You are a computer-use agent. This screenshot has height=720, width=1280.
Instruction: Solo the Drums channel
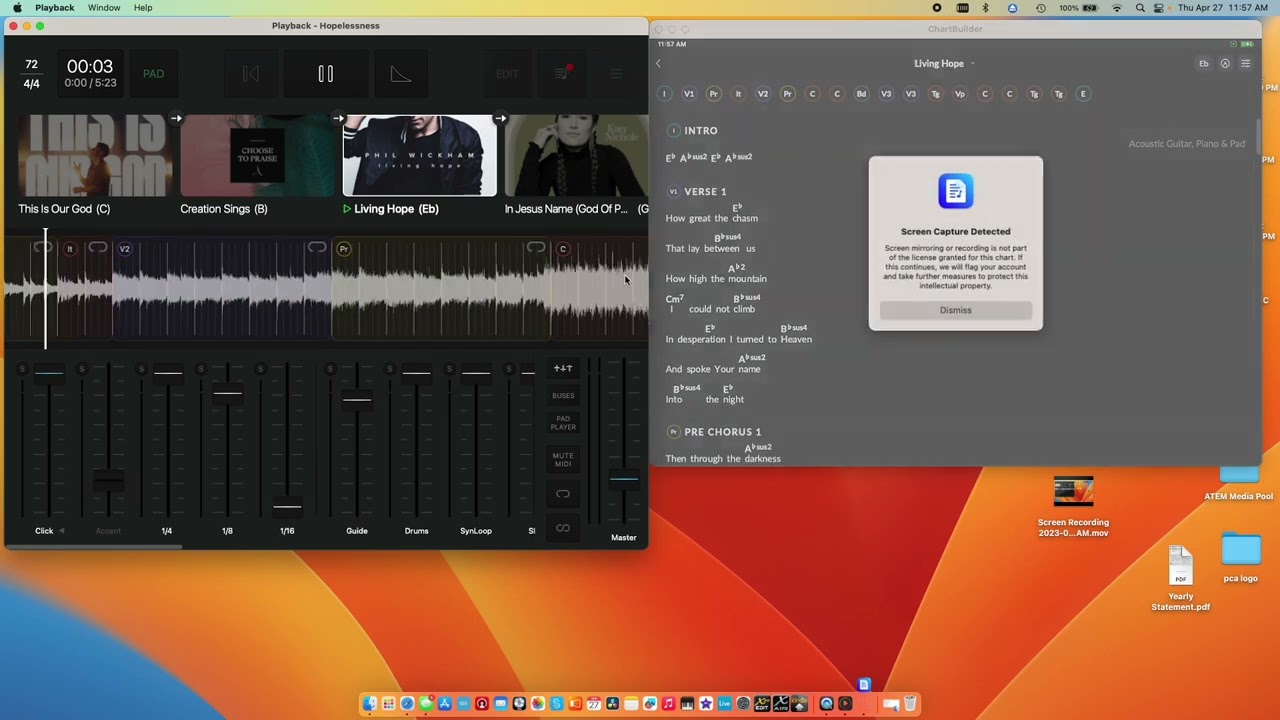click(x=390, y=370)
